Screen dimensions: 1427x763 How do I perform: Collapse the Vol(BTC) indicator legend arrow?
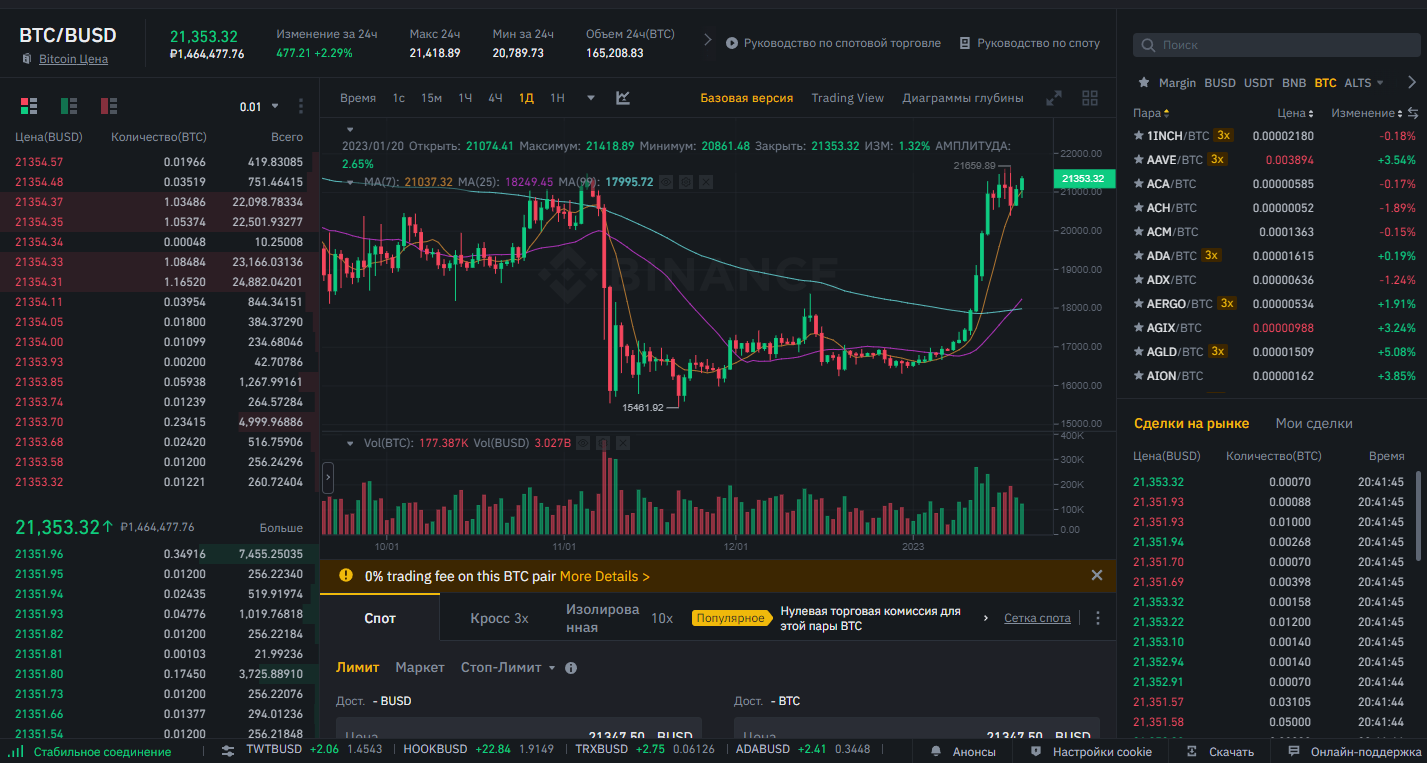coord(349,443)
